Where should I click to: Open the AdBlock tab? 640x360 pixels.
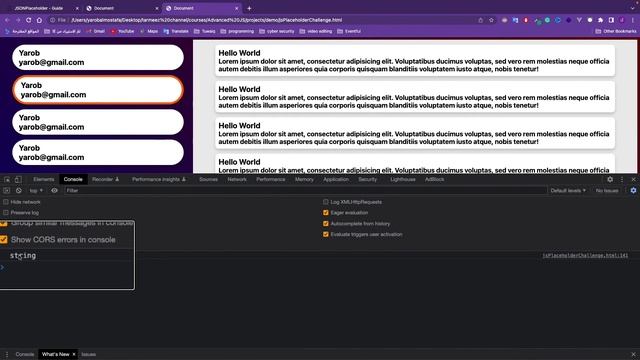tap(434, 179)
